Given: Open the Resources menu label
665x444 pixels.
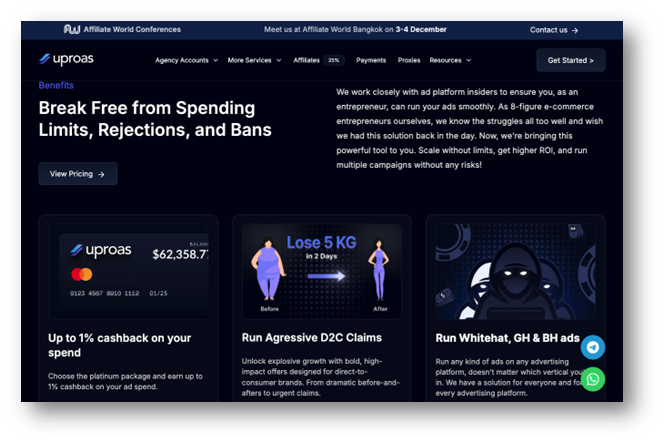Looking at the screenshot, I should coord(445,60).
